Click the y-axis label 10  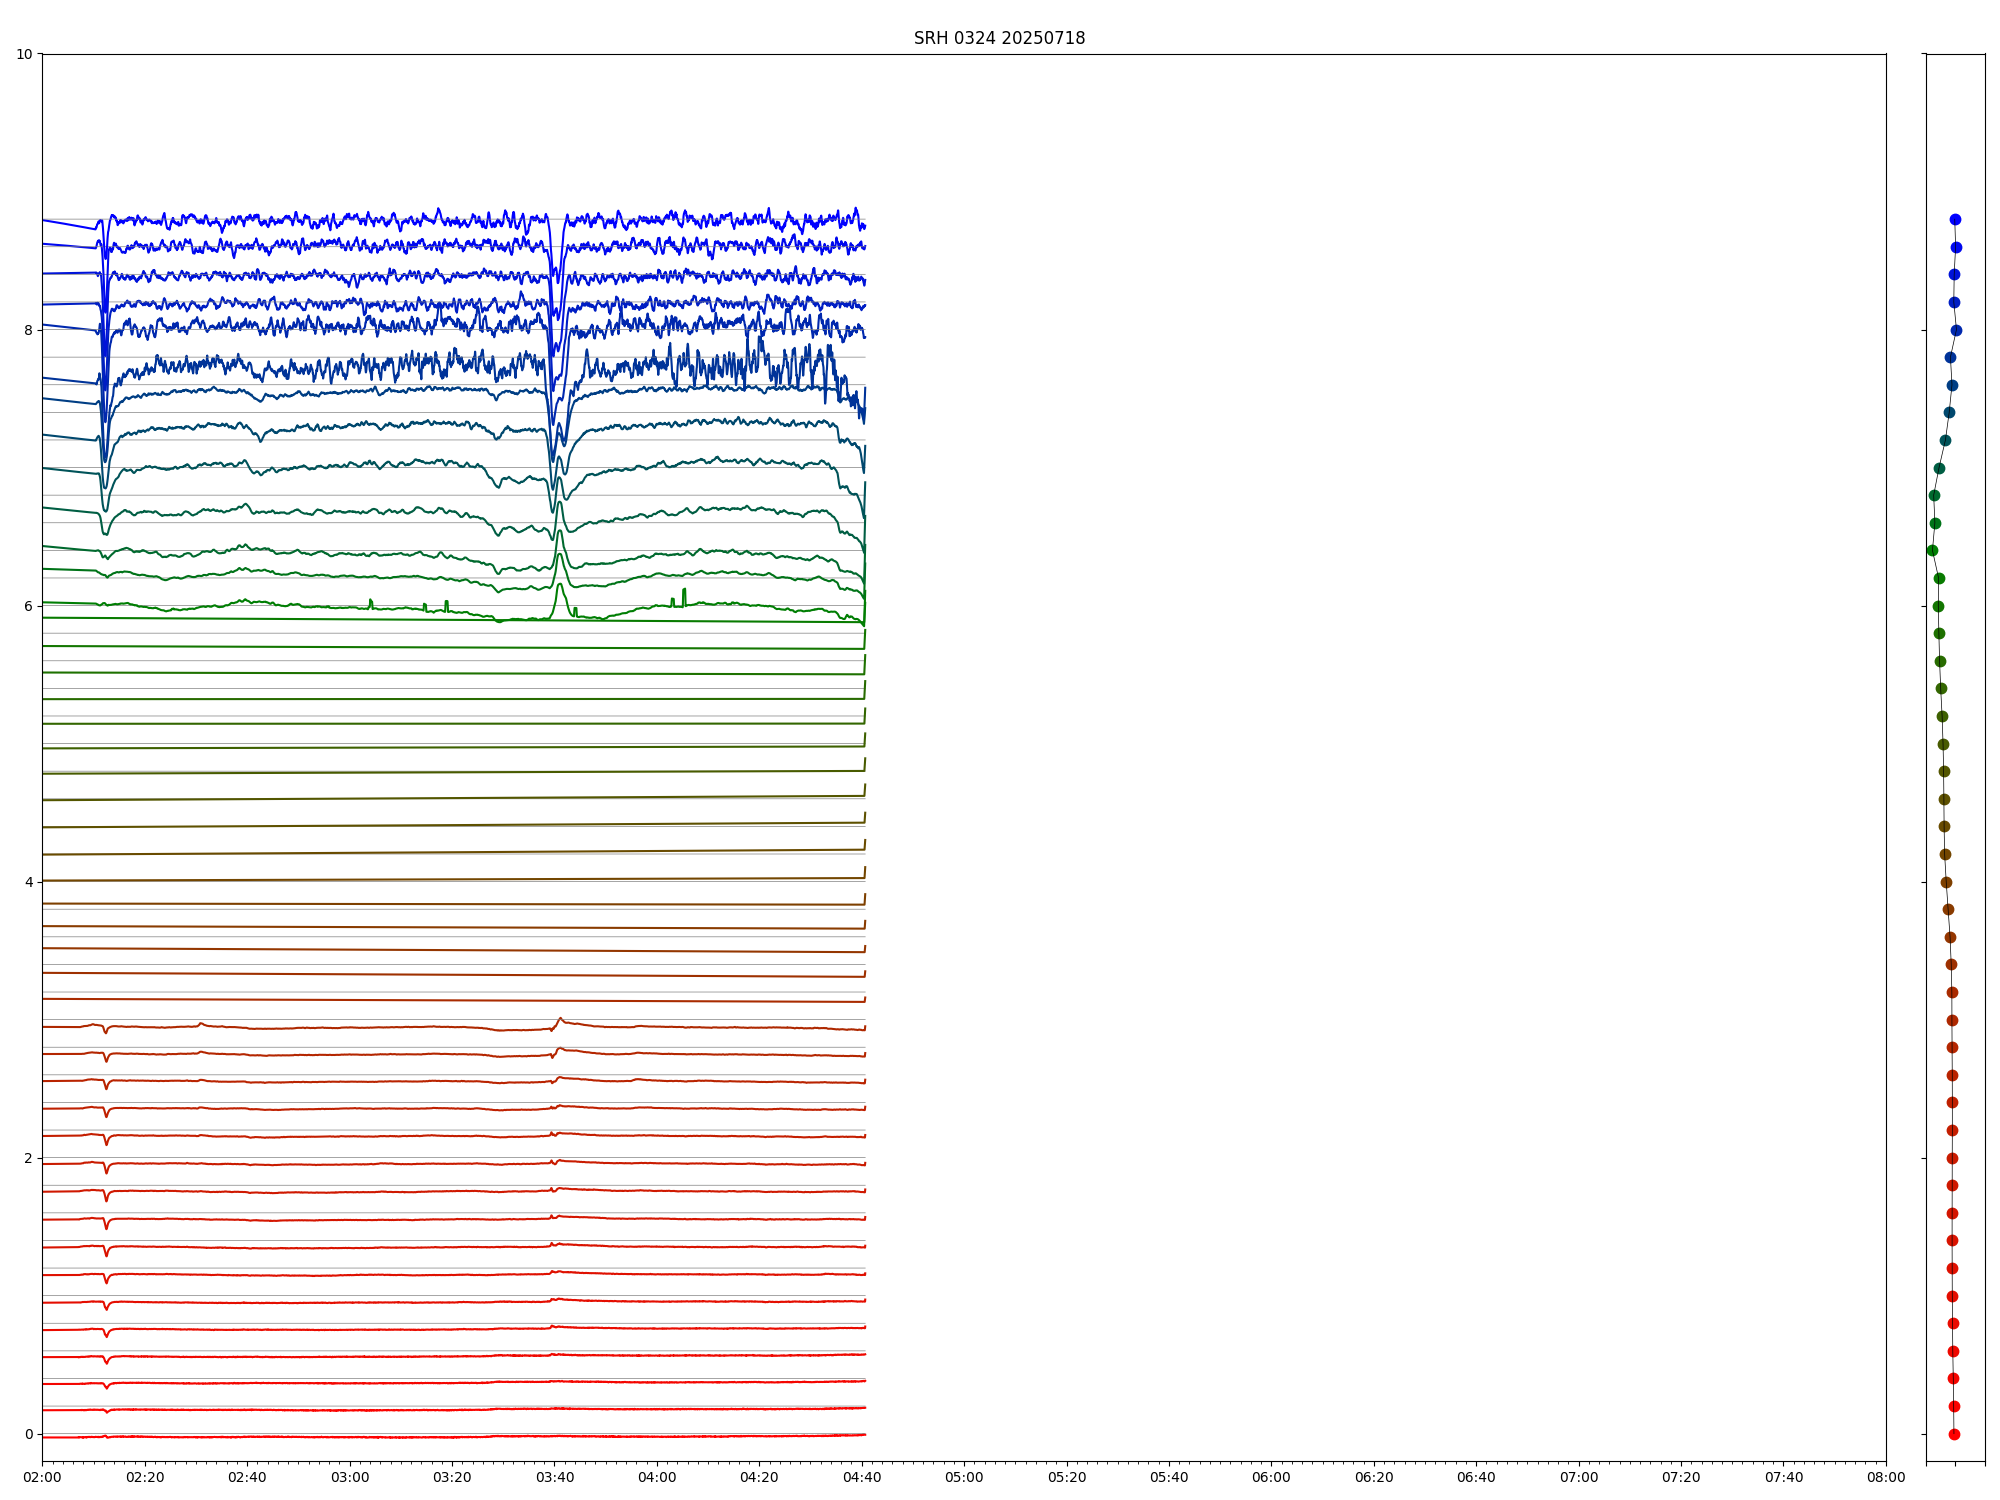click(x=24, y=54)
